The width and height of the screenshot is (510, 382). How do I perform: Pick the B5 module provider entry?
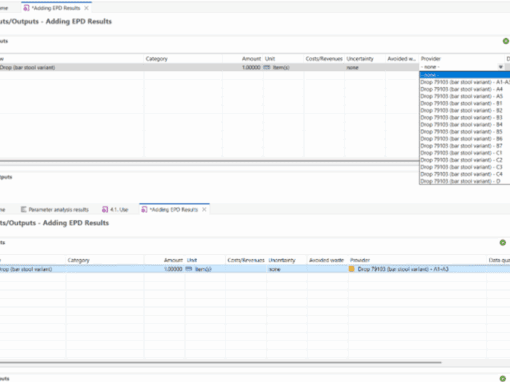464,132
